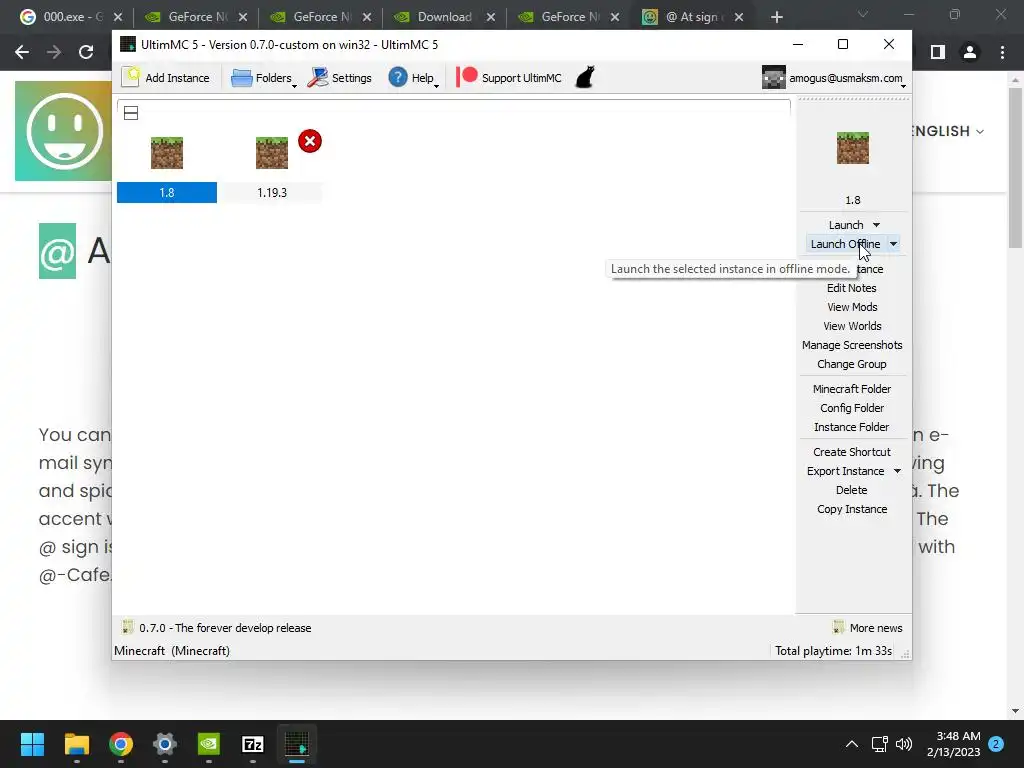Expand the Launch Offline dropdown arrow
Image resolution: width=1024 pixels, height=768 pixels.
893,244
